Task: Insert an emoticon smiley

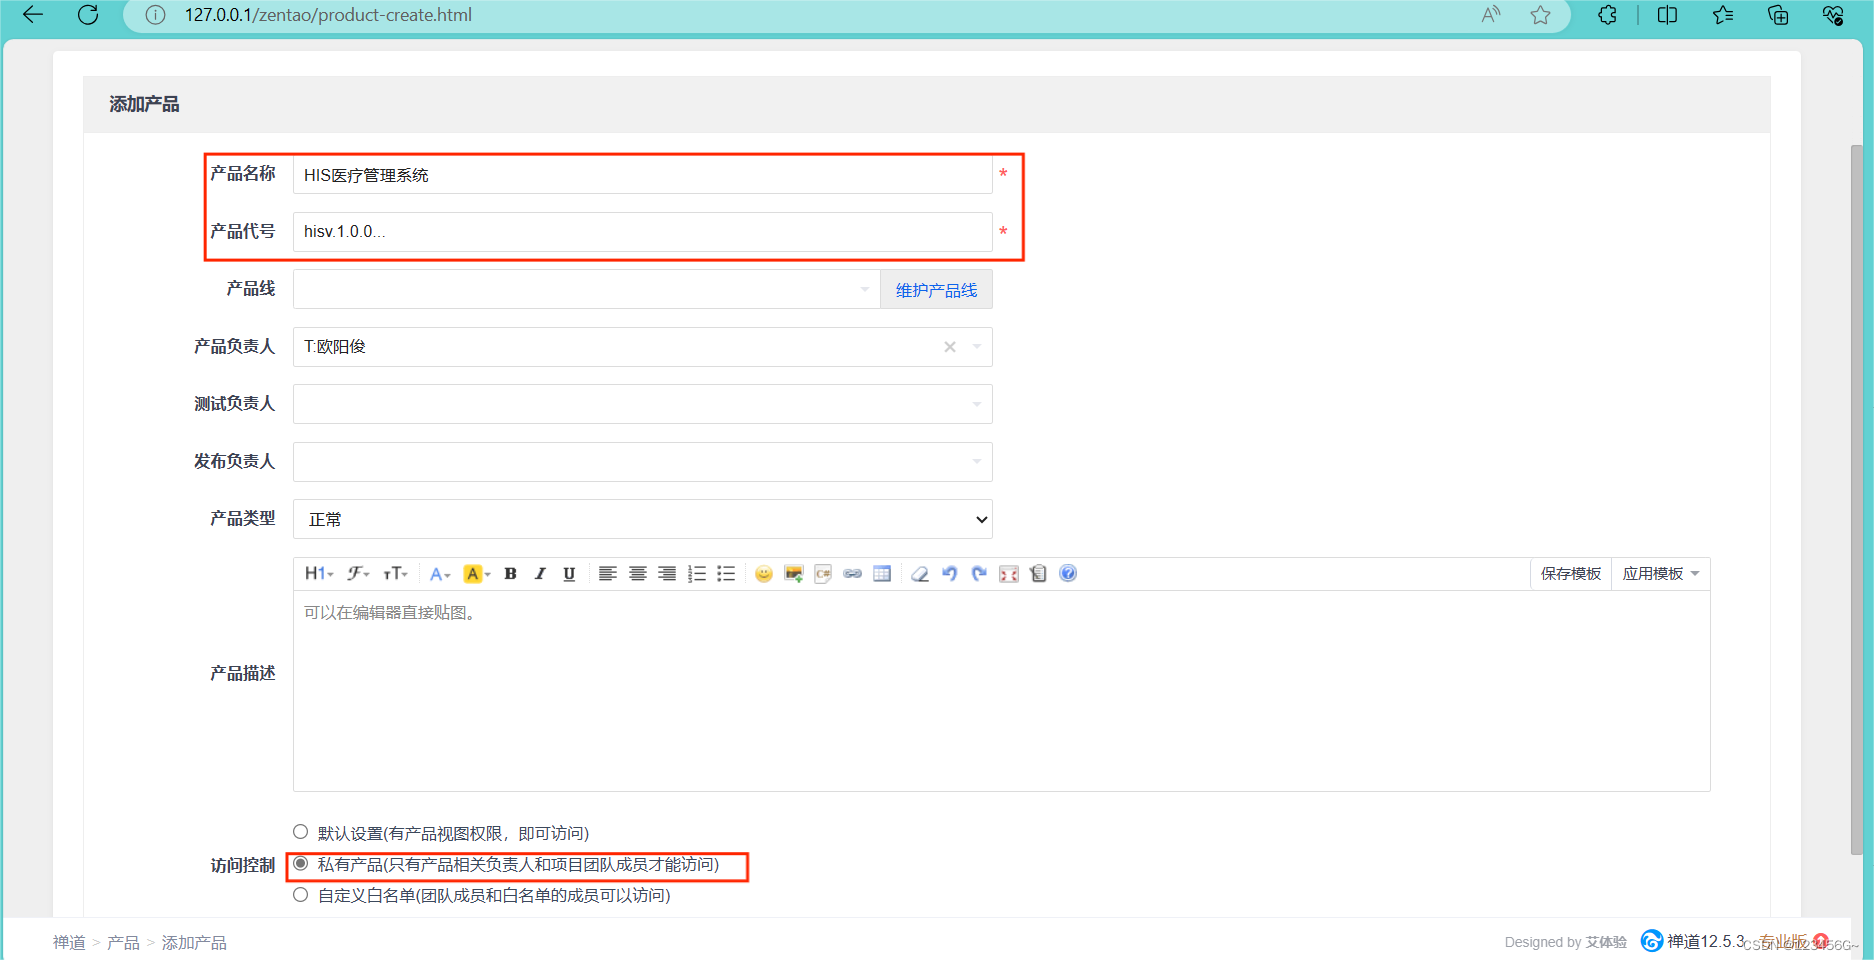Action: [764, 574]
